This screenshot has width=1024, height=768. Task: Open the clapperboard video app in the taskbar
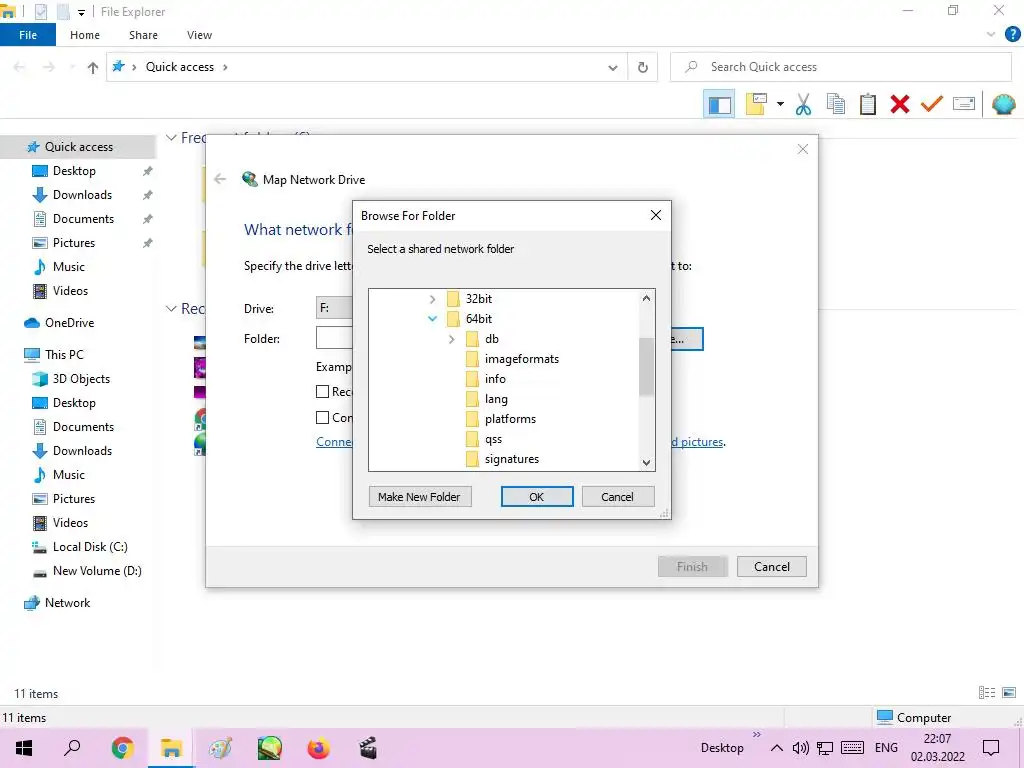point(368,748)
